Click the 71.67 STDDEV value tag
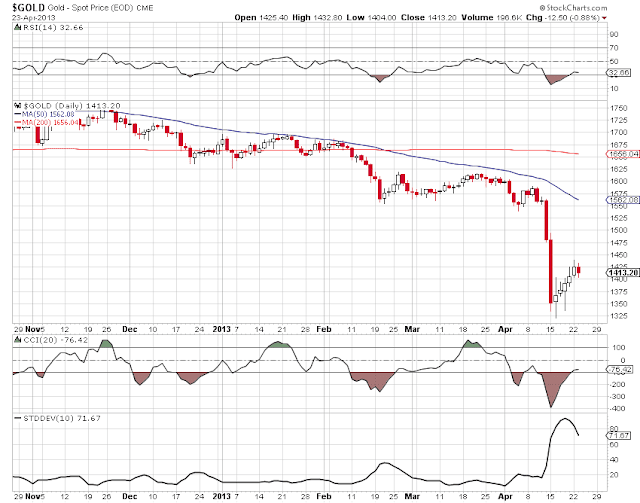640x503 pixels. pyautogui.click(x=619, y=435)
